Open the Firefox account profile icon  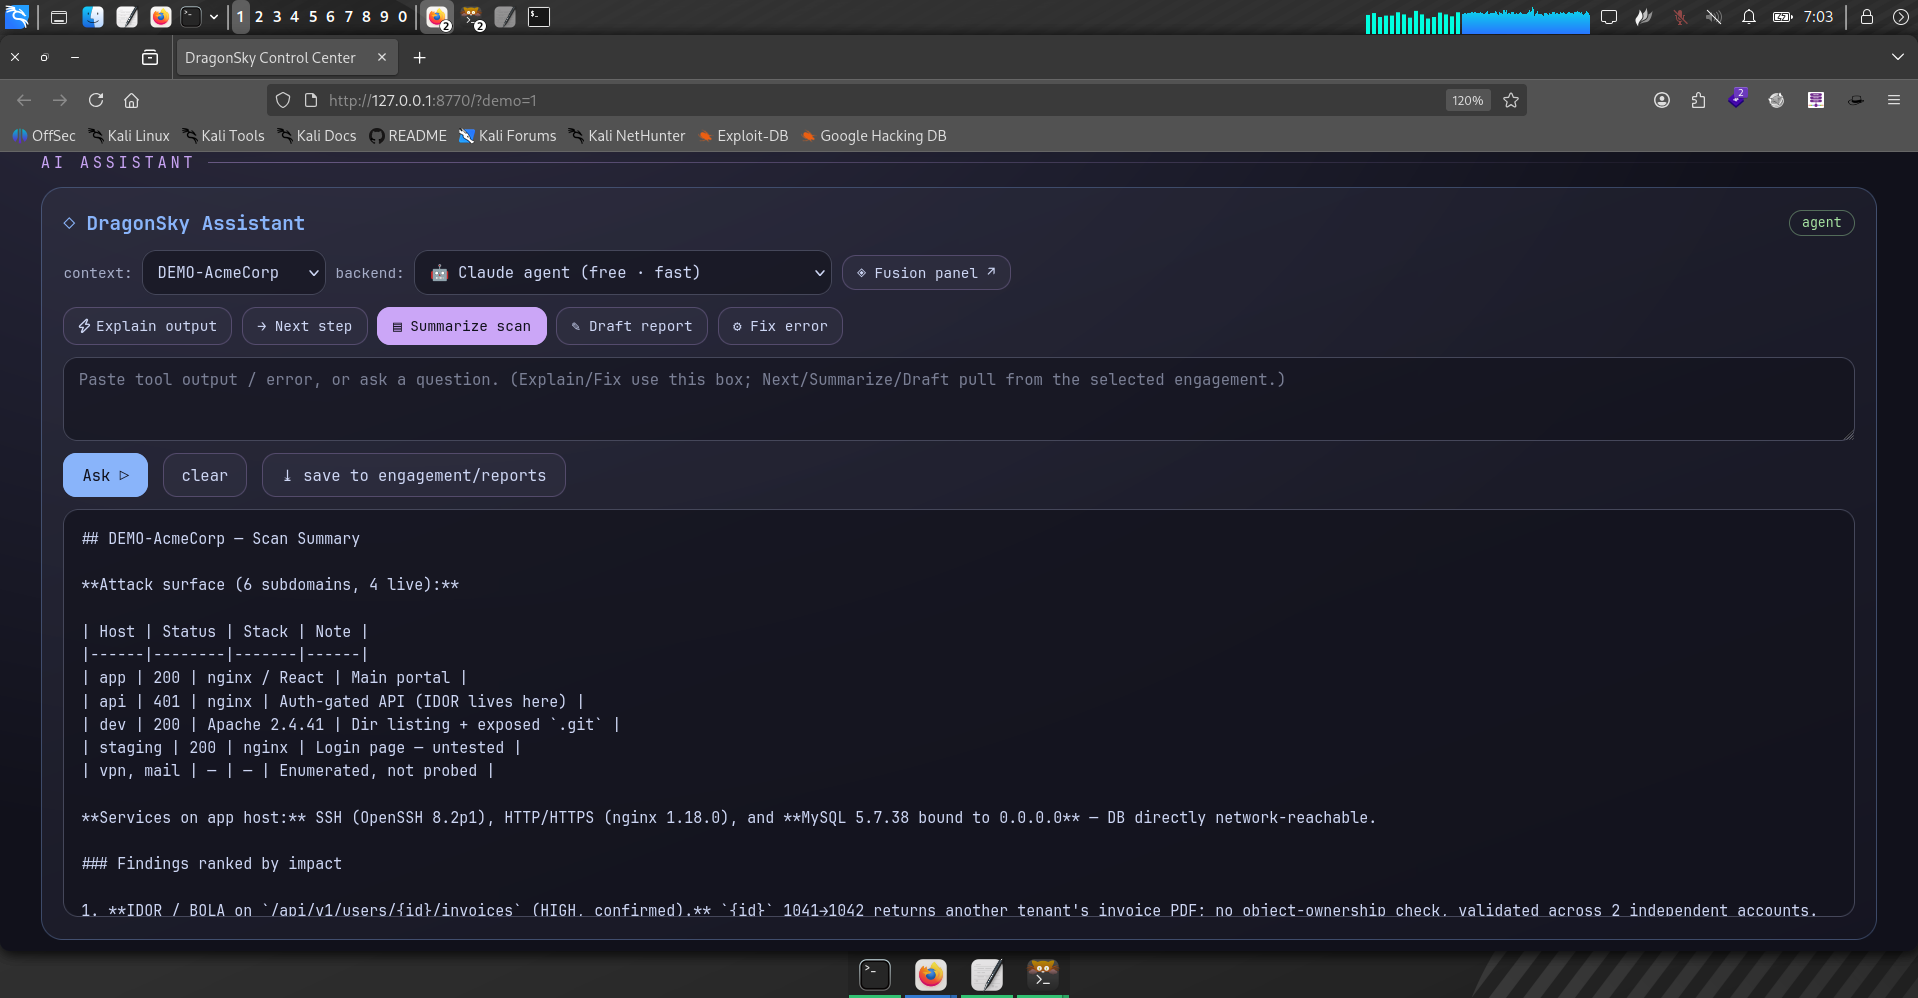pyautogui.click(x=1662, y=100)
